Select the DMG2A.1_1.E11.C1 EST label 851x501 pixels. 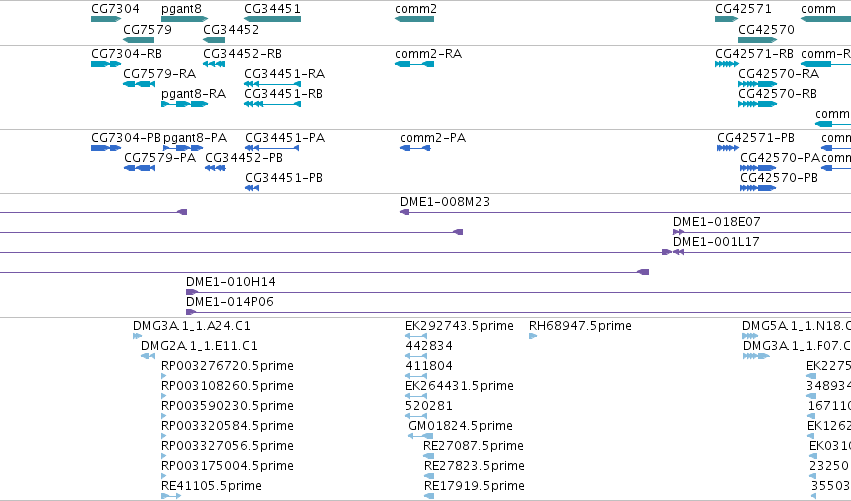pyautogui.click(x=199, y=346)
